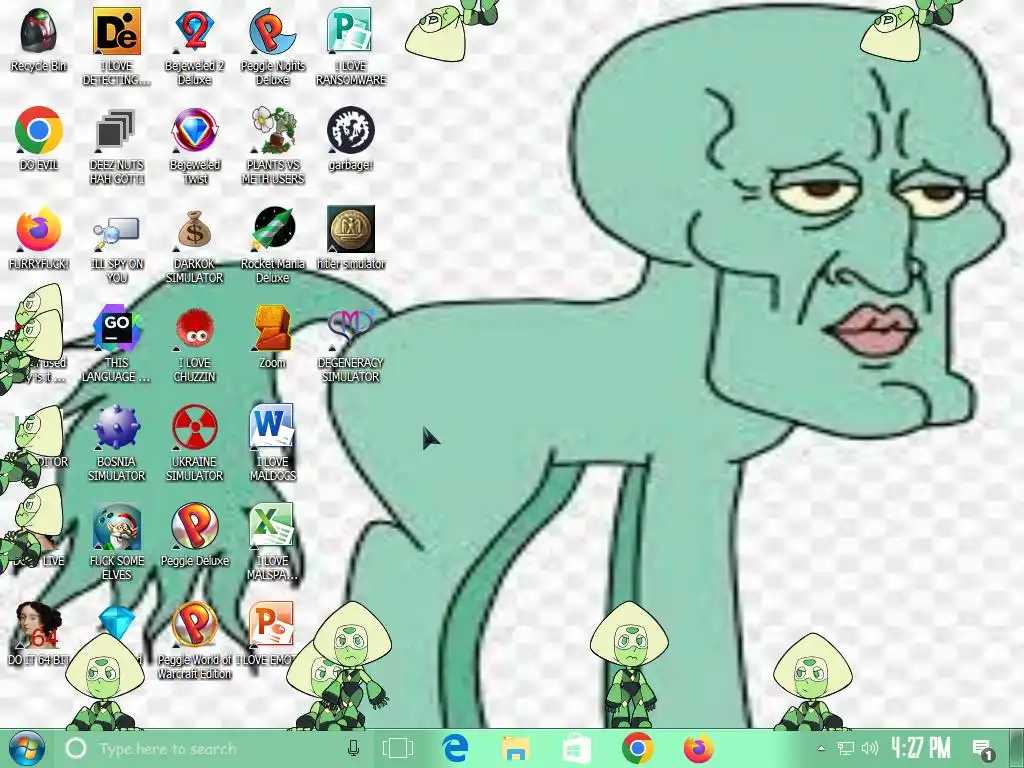
Task: Open the Start menu button
Action: tap(27, 748)
